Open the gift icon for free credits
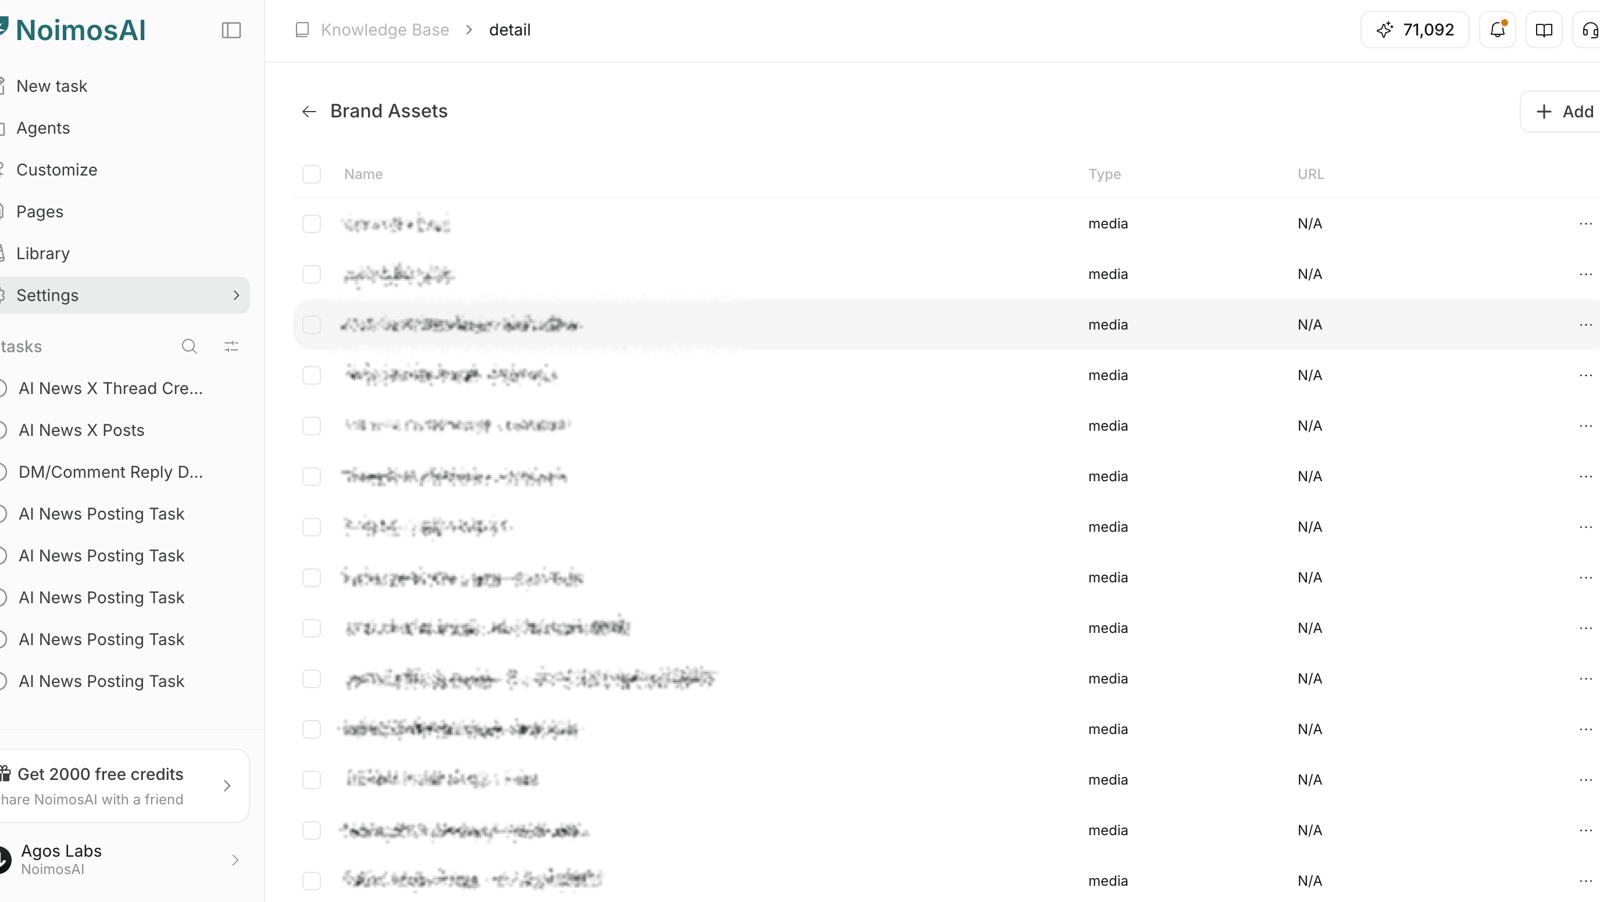The image size is (1600, 902). pos(5,773)
